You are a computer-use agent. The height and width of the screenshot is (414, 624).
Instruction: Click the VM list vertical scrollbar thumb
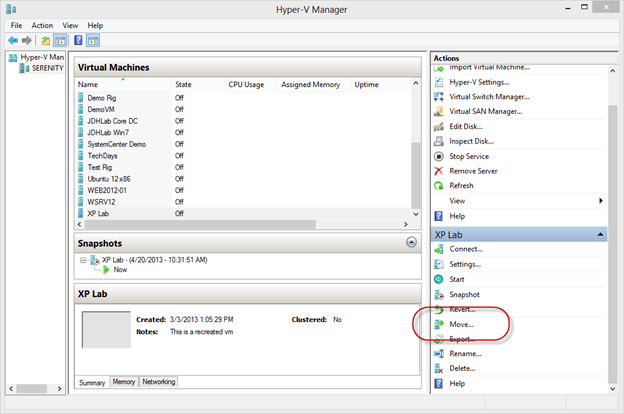(x=415, y=175)
